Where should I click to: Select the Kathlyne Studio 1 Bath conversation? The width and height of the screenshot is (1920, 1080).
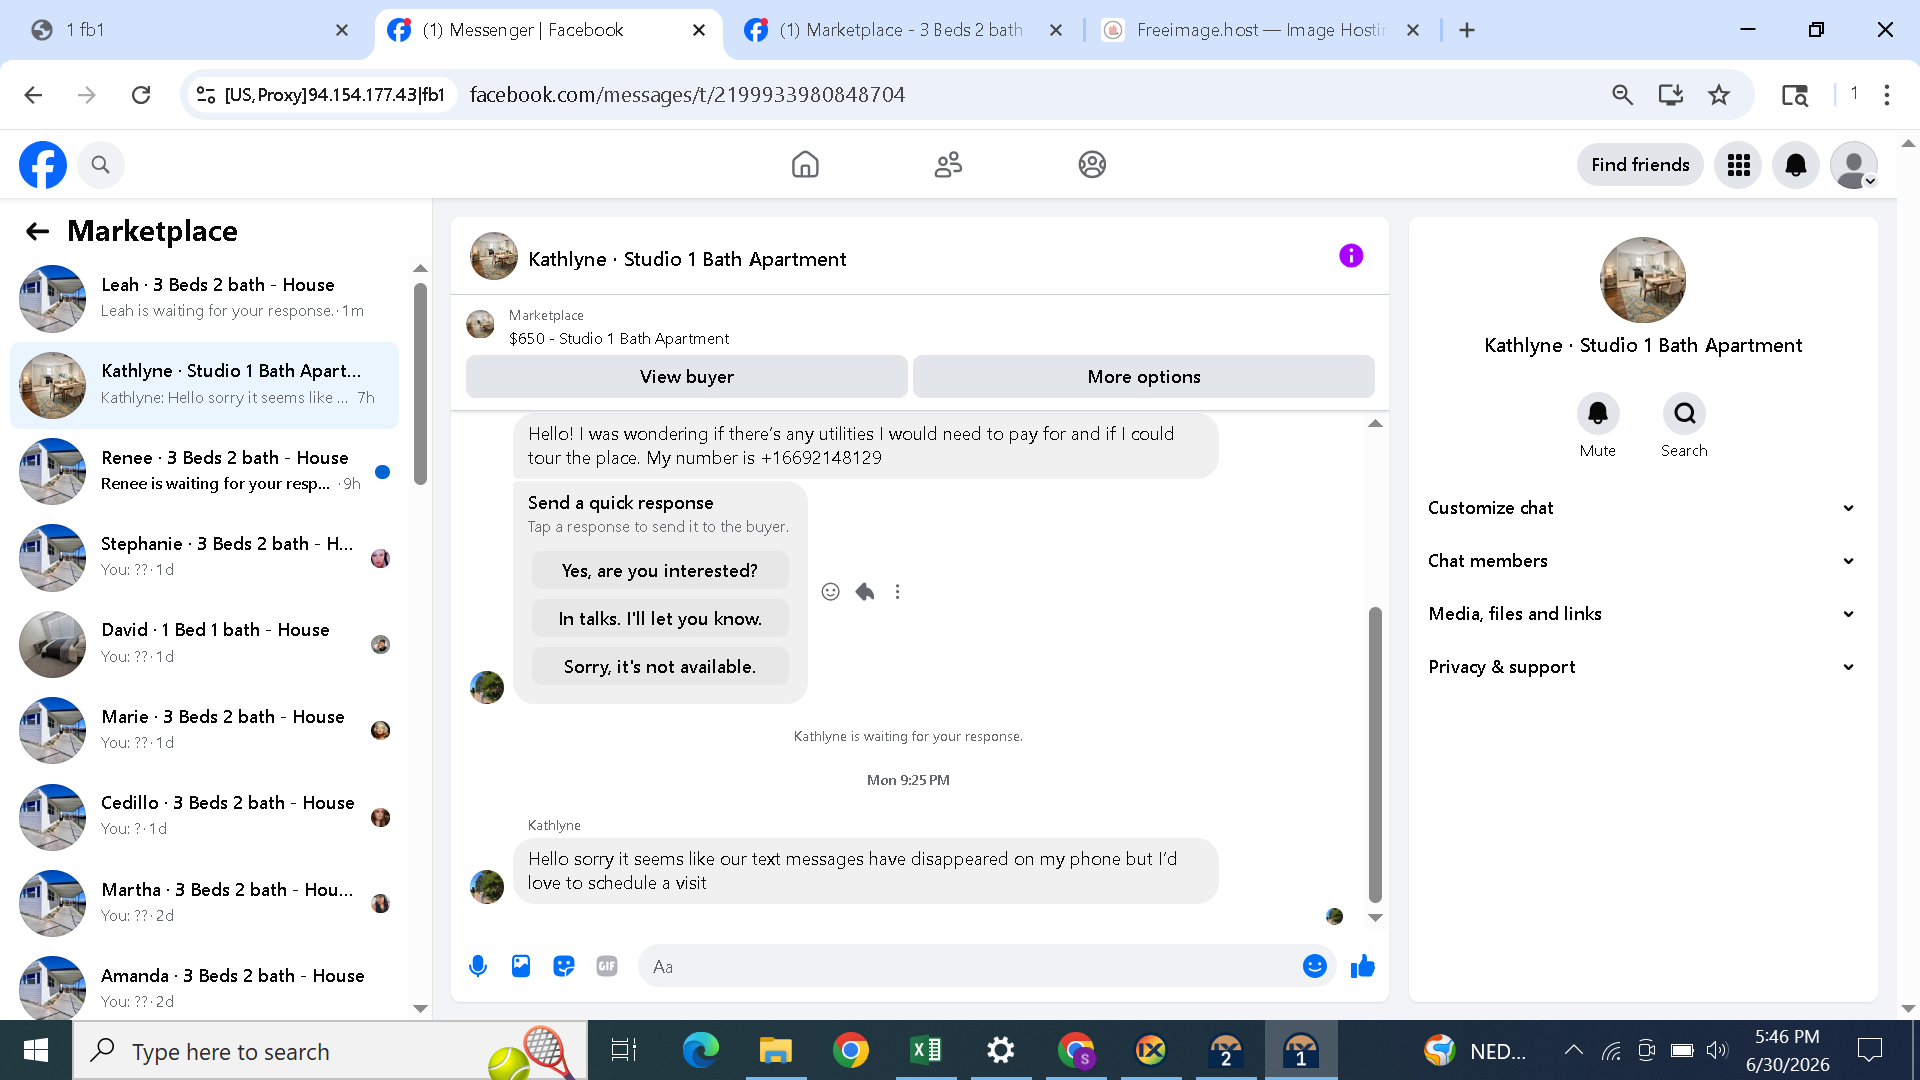[204, 385]
